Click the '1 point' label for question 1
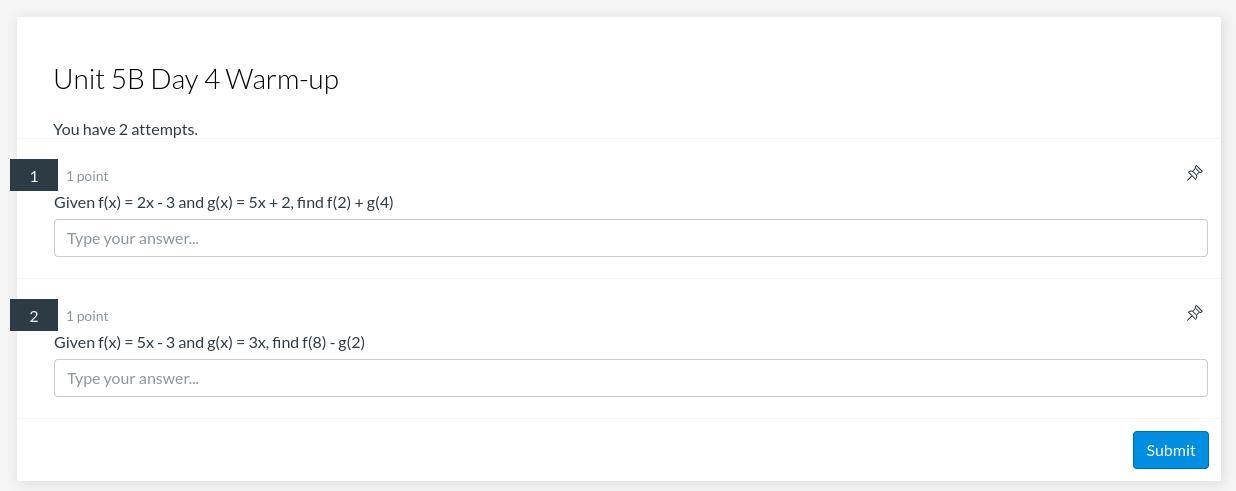The height and width of the screenshot is (491, 1236). (x=87, y=176)
